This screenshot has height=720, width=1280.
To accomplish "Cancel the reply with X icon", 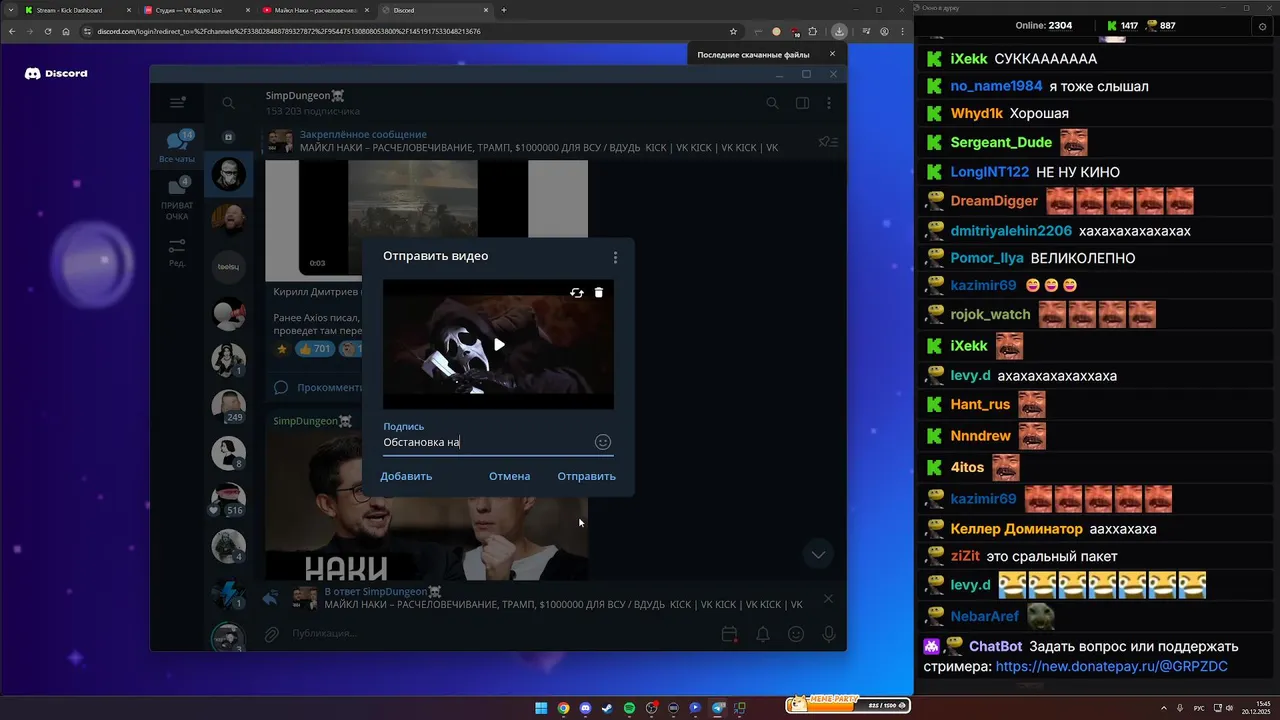I will pos(828,598).
